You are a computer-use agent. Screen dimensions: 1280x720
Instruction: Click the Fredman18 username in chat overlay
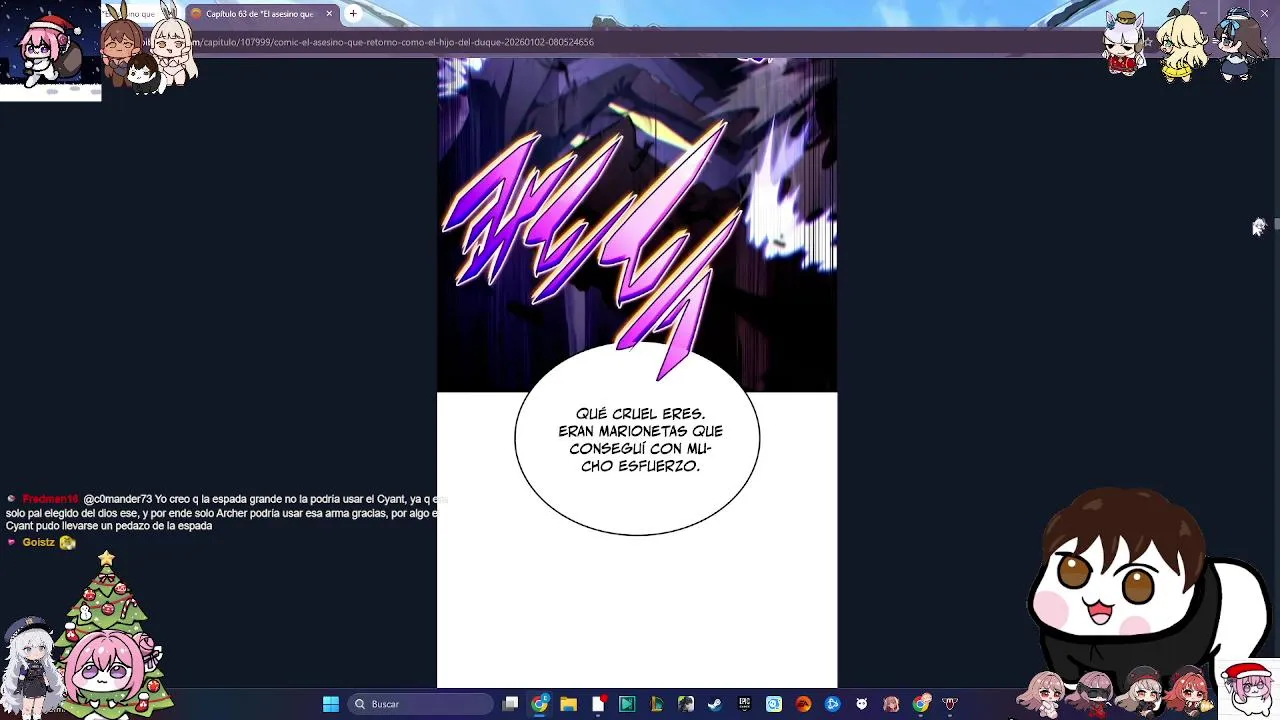coord(50,499)
